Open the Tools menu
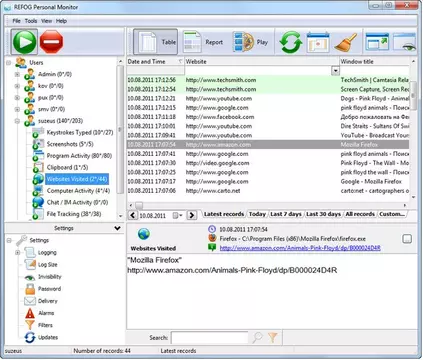 coord(31,21)
